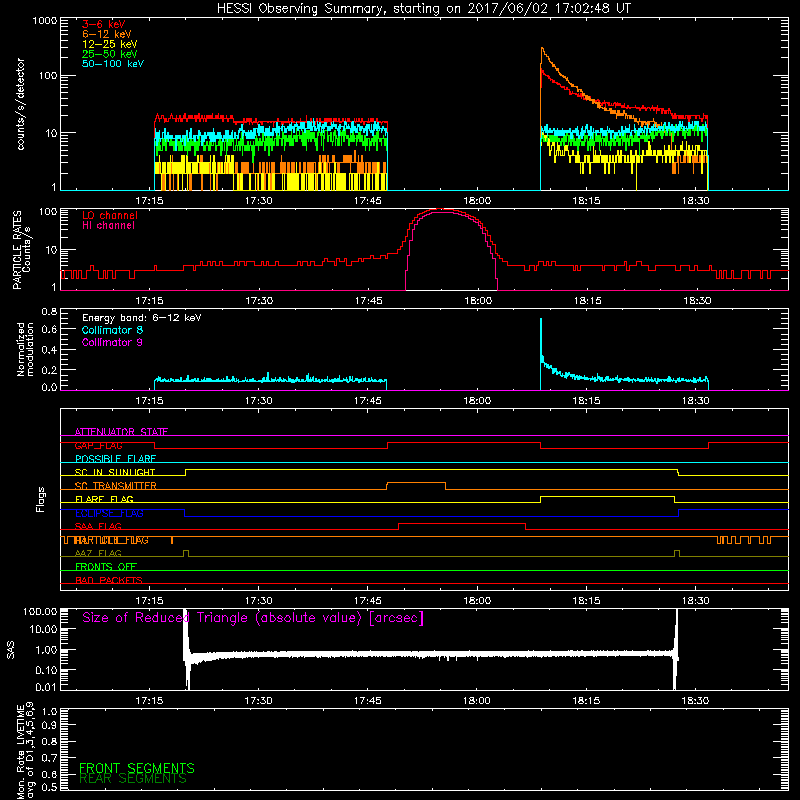Screen dimensions: 800x800
Task: Click the HI channel legend label
Action: [x=108, y=226]
